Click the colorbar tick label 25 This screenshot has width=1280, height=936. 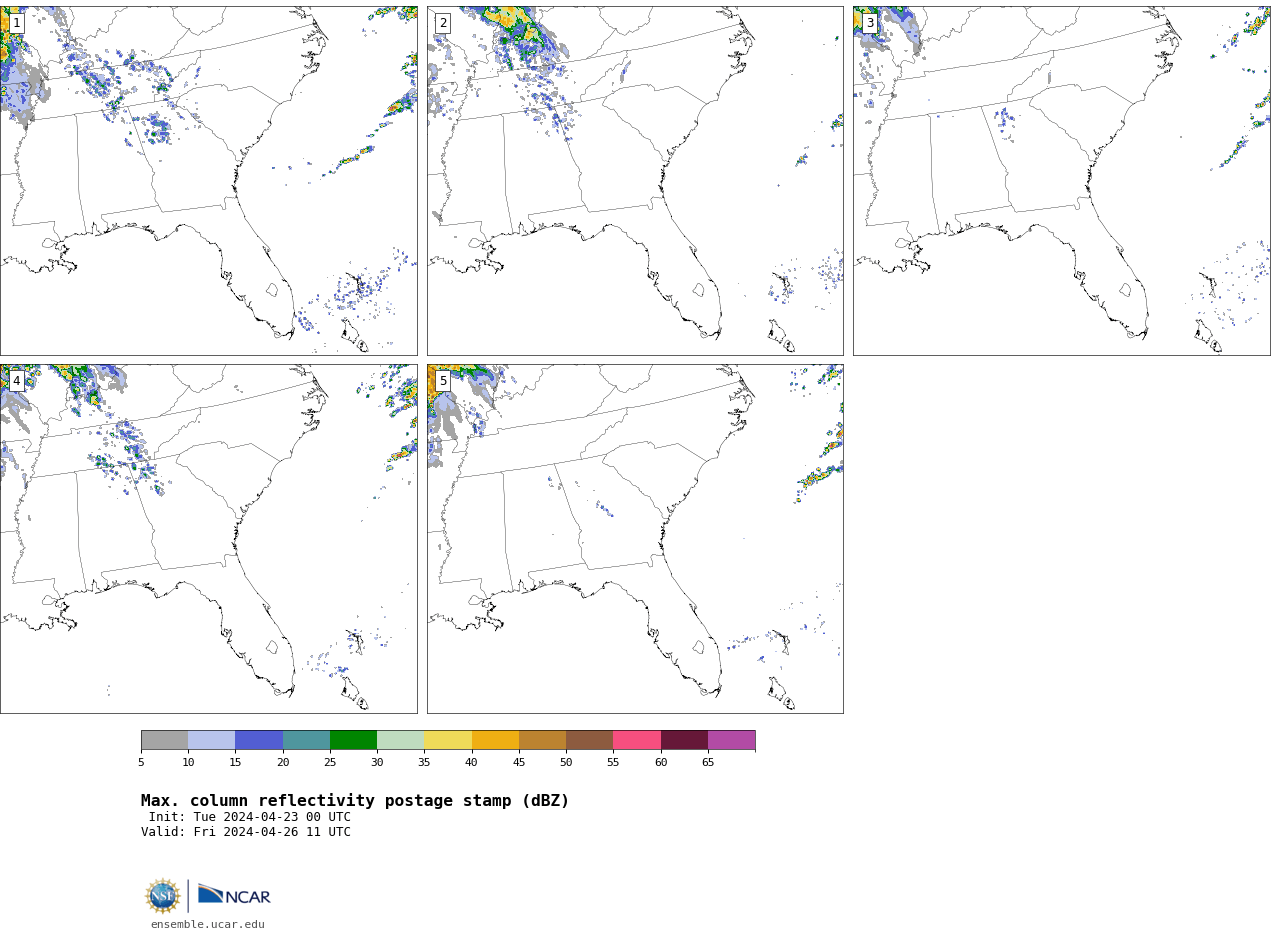pos(330,763)
